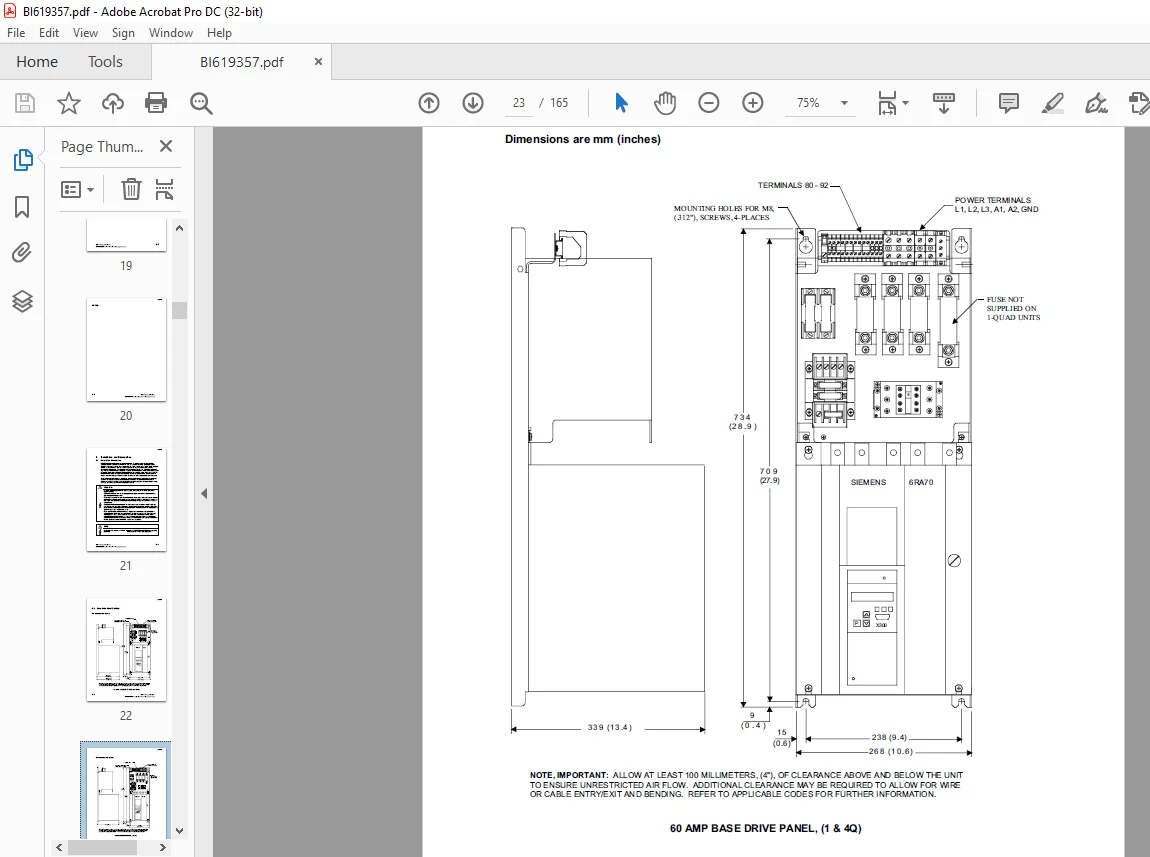The image size is (1150, 857).
Task: Close the Page Thumbnails panel
Action: coord(166,146)
